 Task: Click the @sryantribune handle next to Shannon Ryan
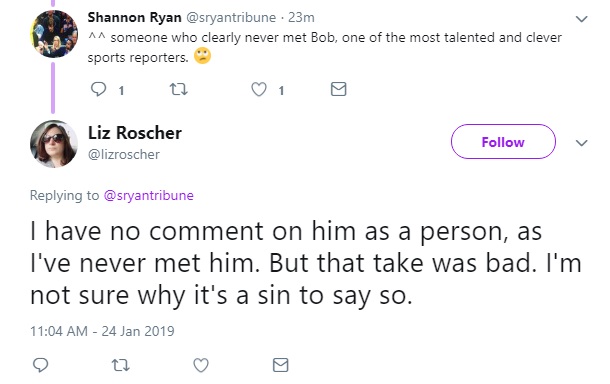pyautogui.click(x=231, y=18)
